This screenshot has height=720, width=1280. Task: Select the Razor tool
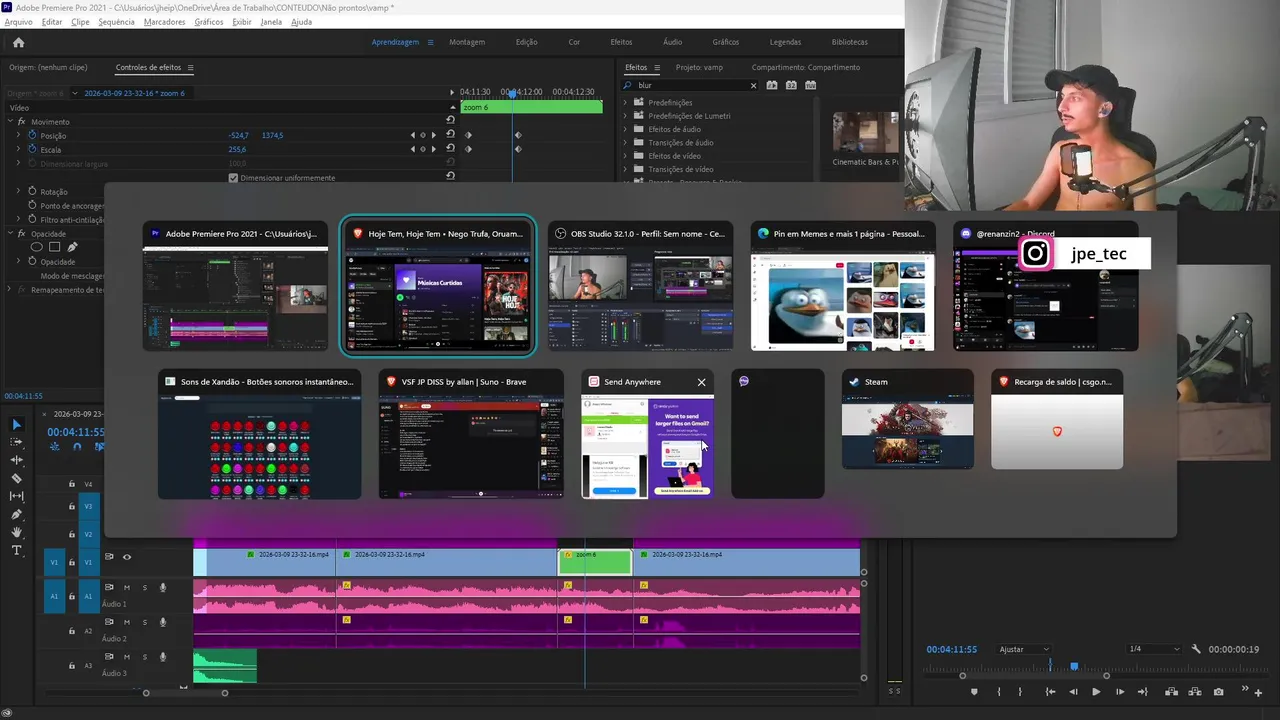pos(16,478)
